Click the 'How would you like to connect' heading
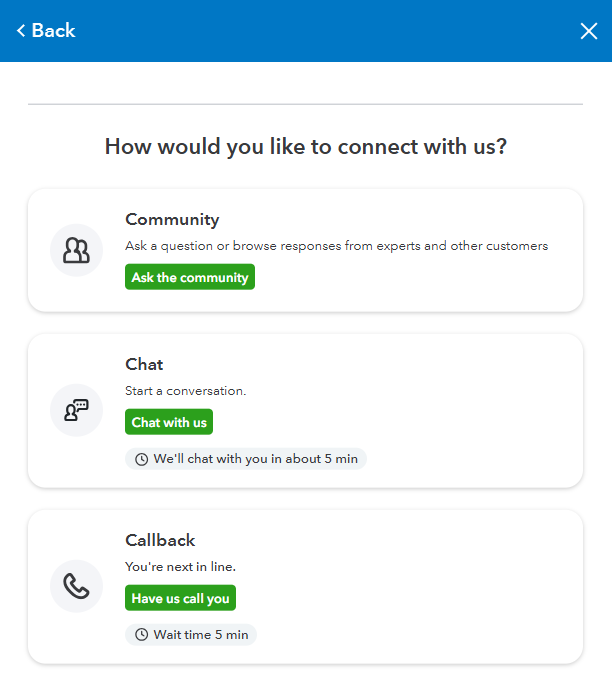Viewport: 612px width, 676px height. 306,147
